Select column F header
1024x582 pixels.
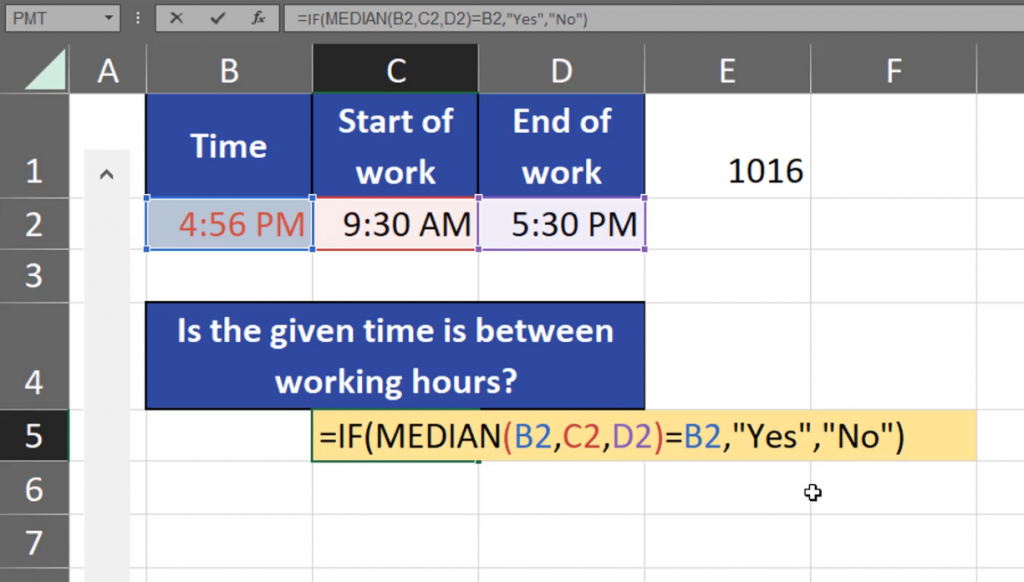pos(893,70)
